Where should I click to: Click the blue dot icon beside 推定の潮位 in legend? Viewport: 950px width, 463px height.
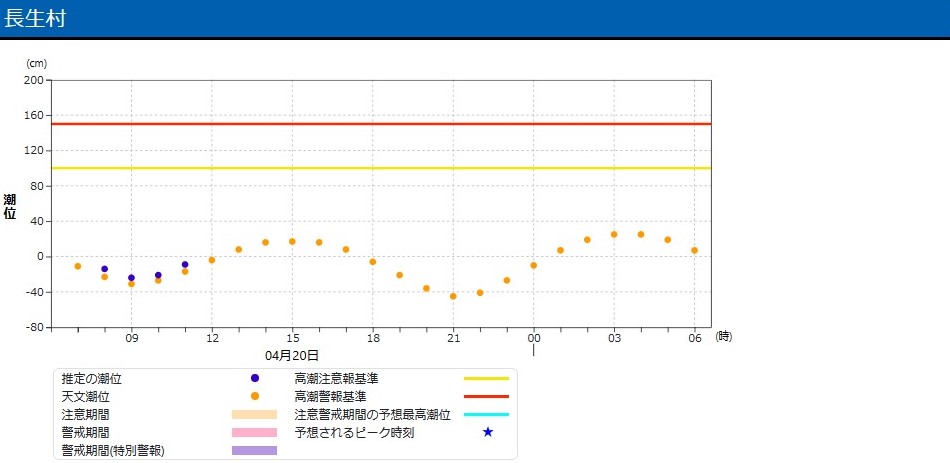pos(255,378)
